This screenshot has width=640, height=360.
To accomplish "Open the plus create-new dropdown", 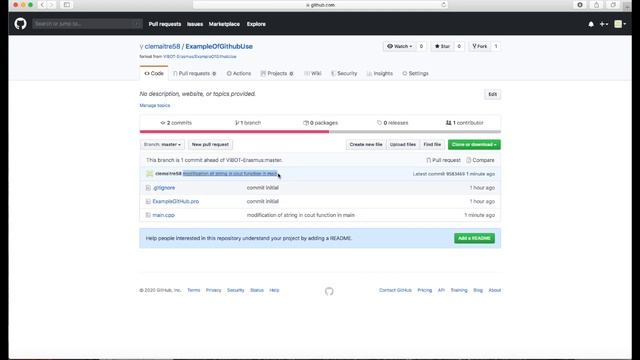I will point(604,24).
